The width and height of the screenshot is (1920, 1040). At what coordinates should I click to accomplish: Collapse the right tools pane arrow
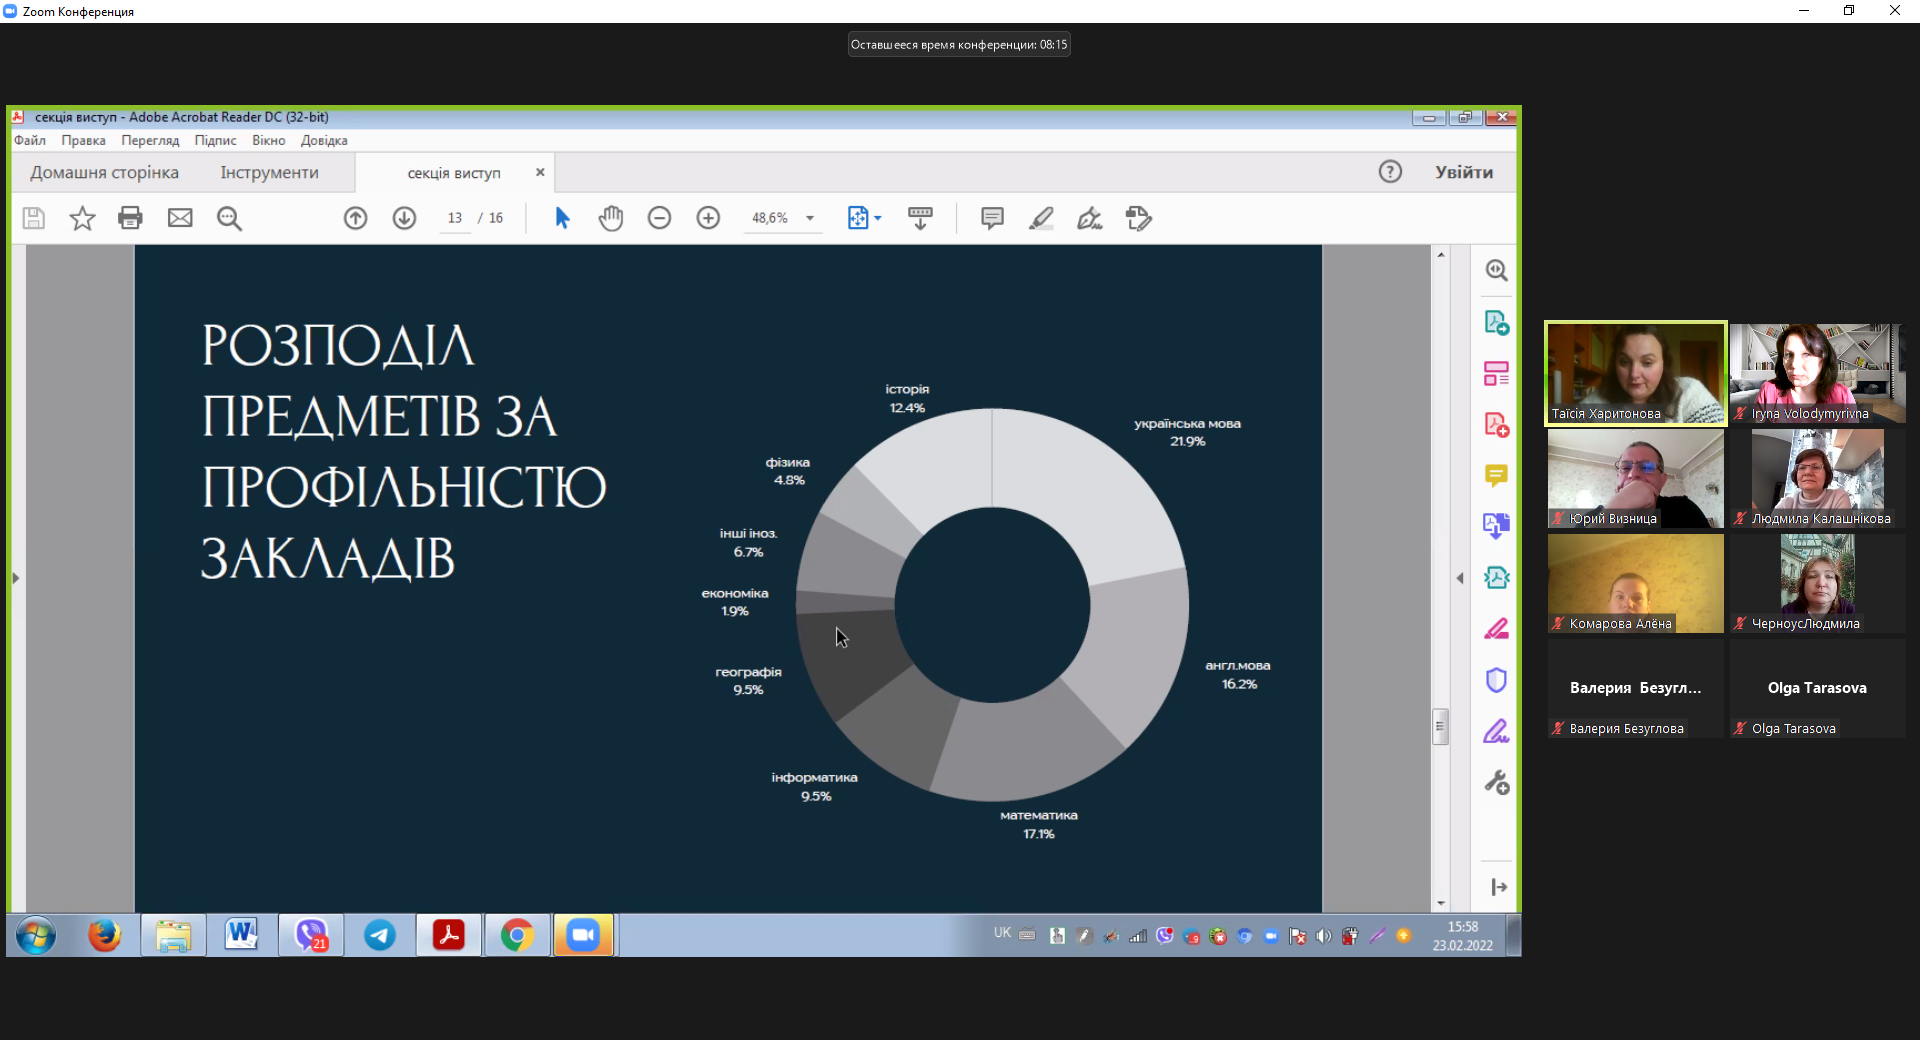(x=1460, y=578)
